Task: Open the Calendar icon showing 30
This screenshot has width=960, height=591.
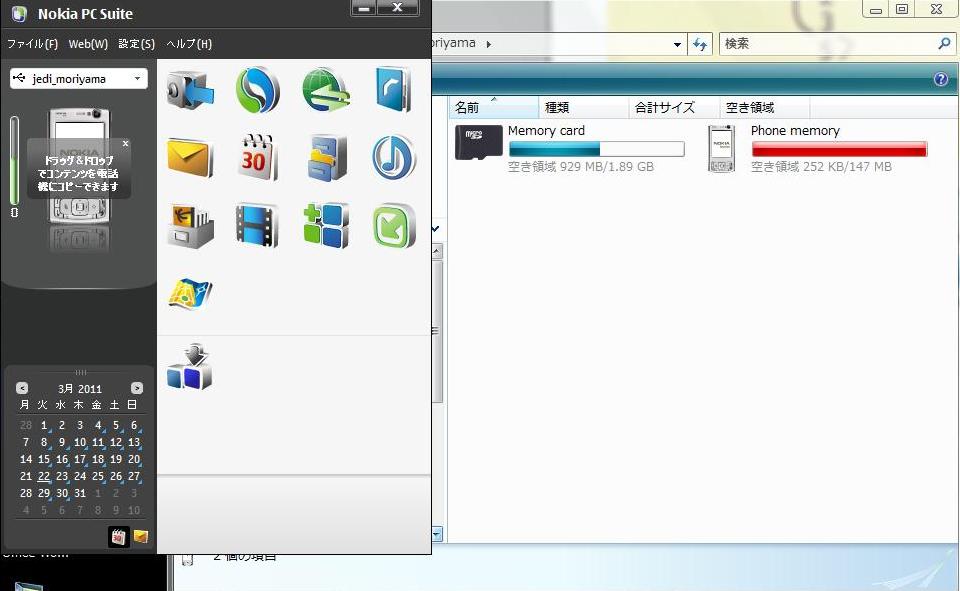Action: [257, 157]
